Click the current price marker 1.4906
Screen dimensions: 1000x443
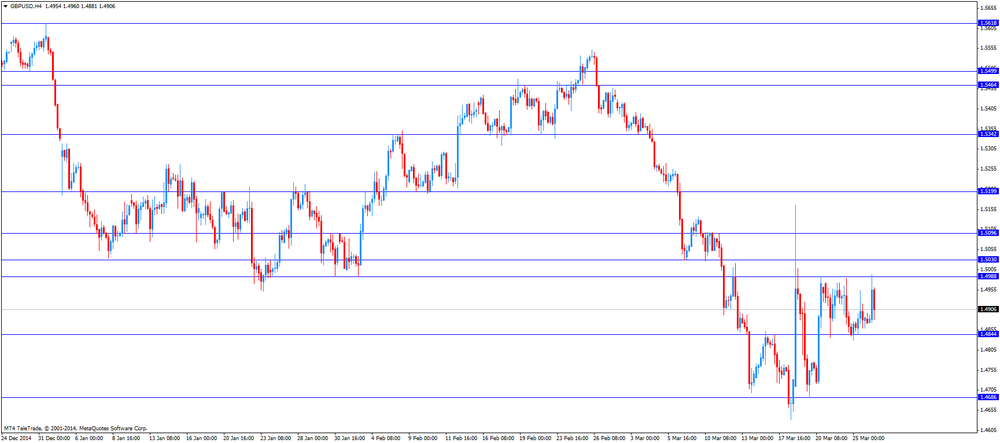click(987, 309)
